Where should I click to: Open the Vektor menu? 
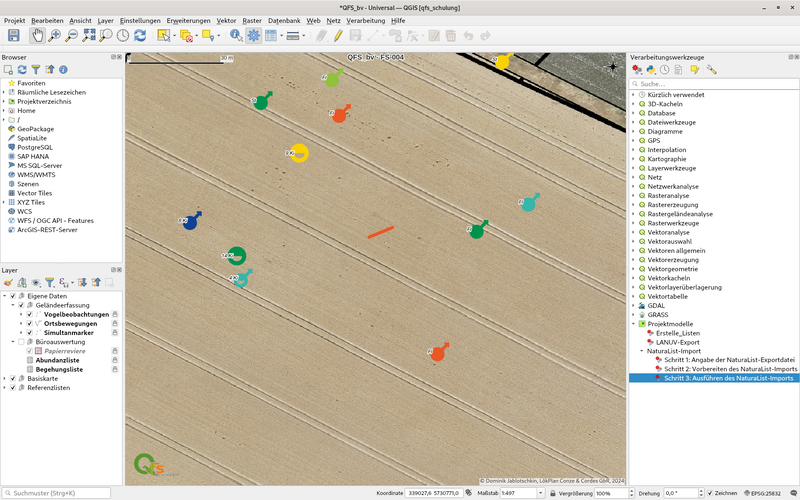point(226,20)
